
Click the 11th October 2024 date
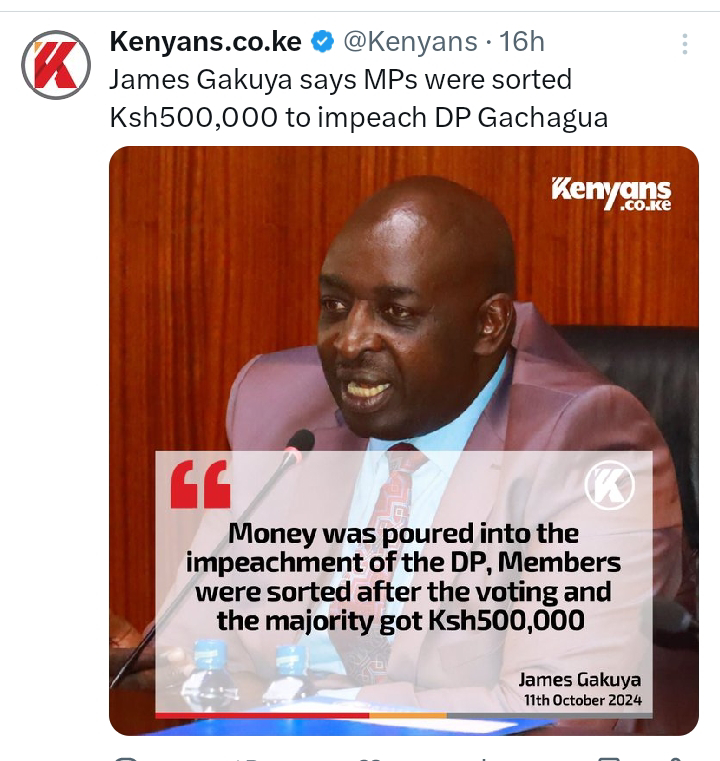click(583, 700)
